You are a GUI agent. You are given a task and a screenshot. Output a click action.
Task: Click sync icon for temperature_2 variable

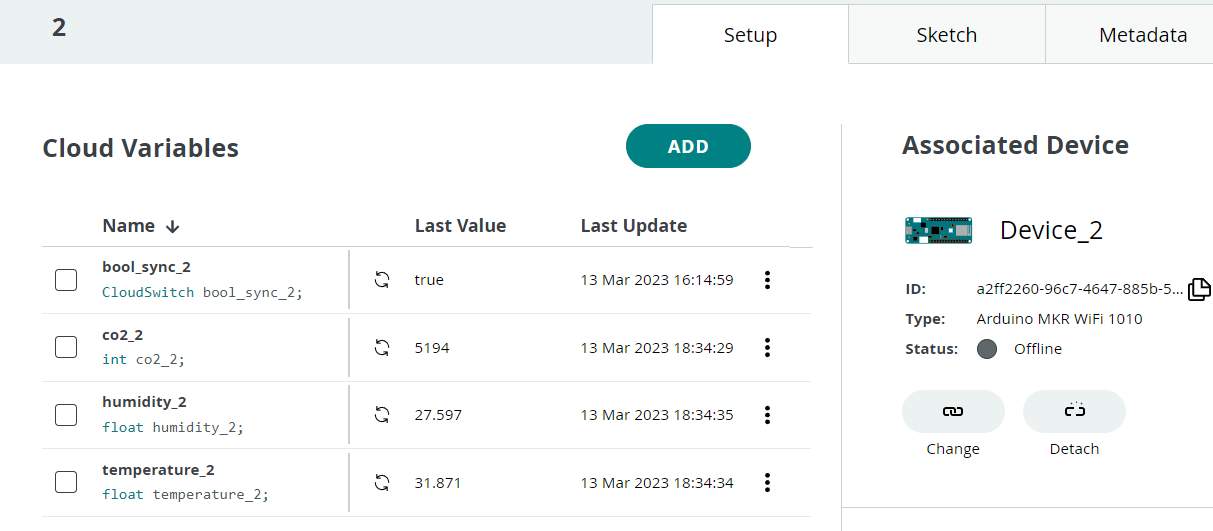pyautogui.click(x=381, y=483)
